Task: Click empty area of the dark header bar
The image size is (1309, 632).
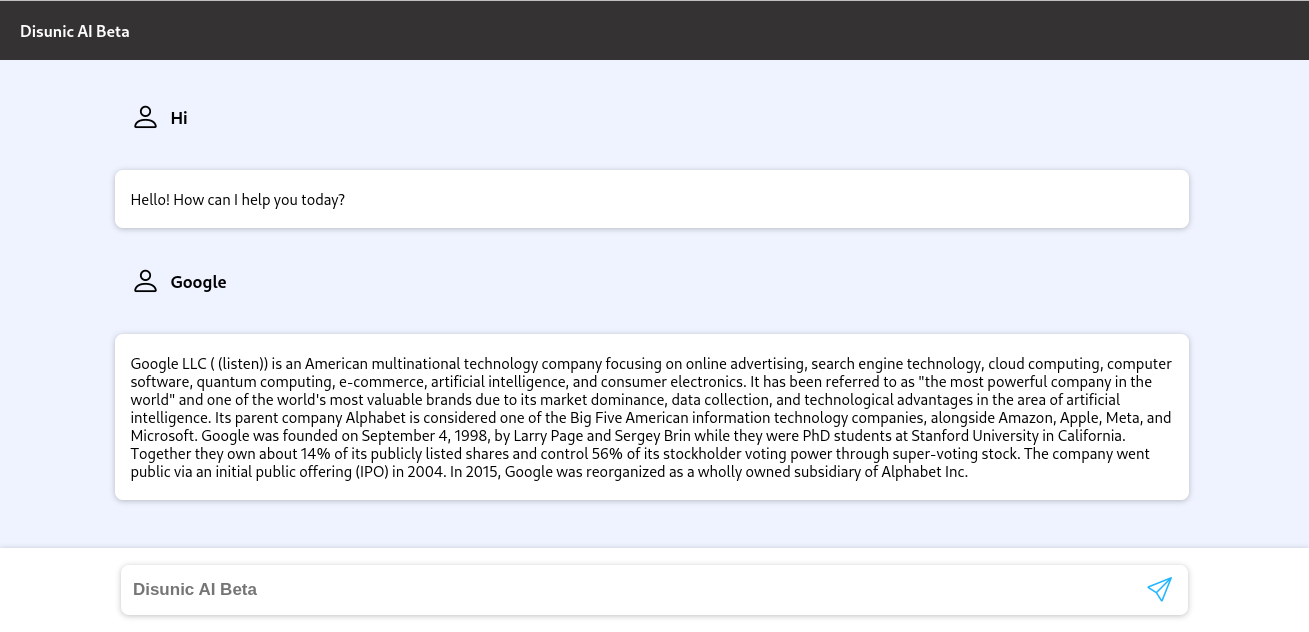Action: [700, 31]
